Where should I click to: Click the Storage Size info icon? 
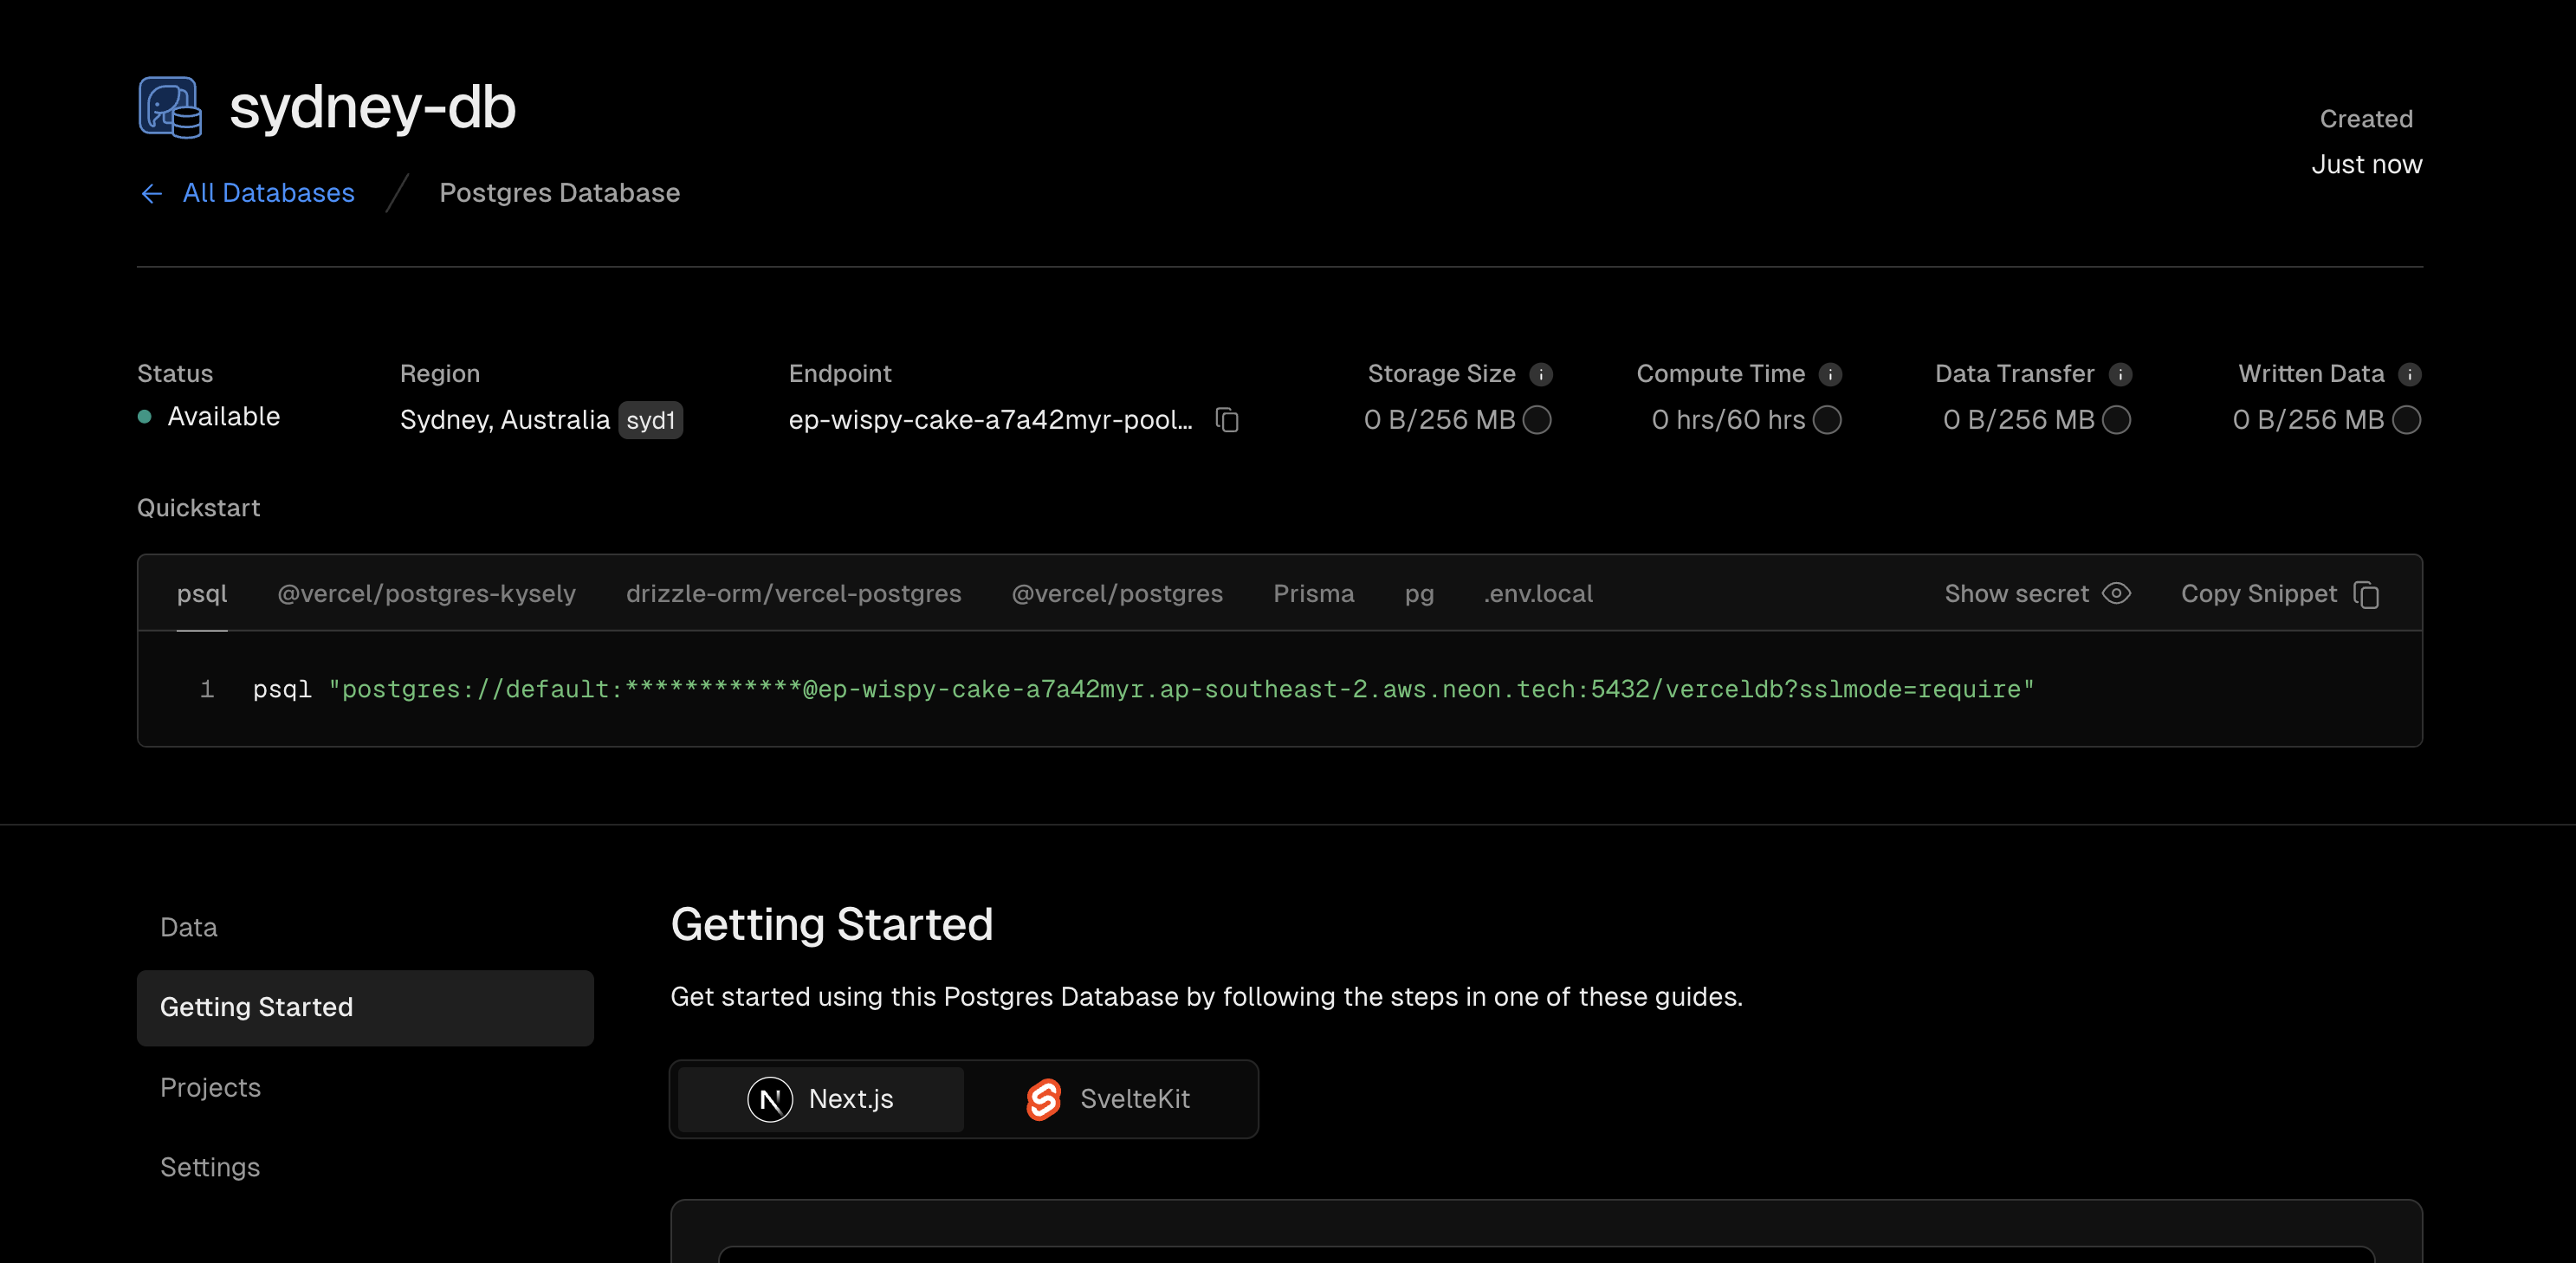point(1541,374)
